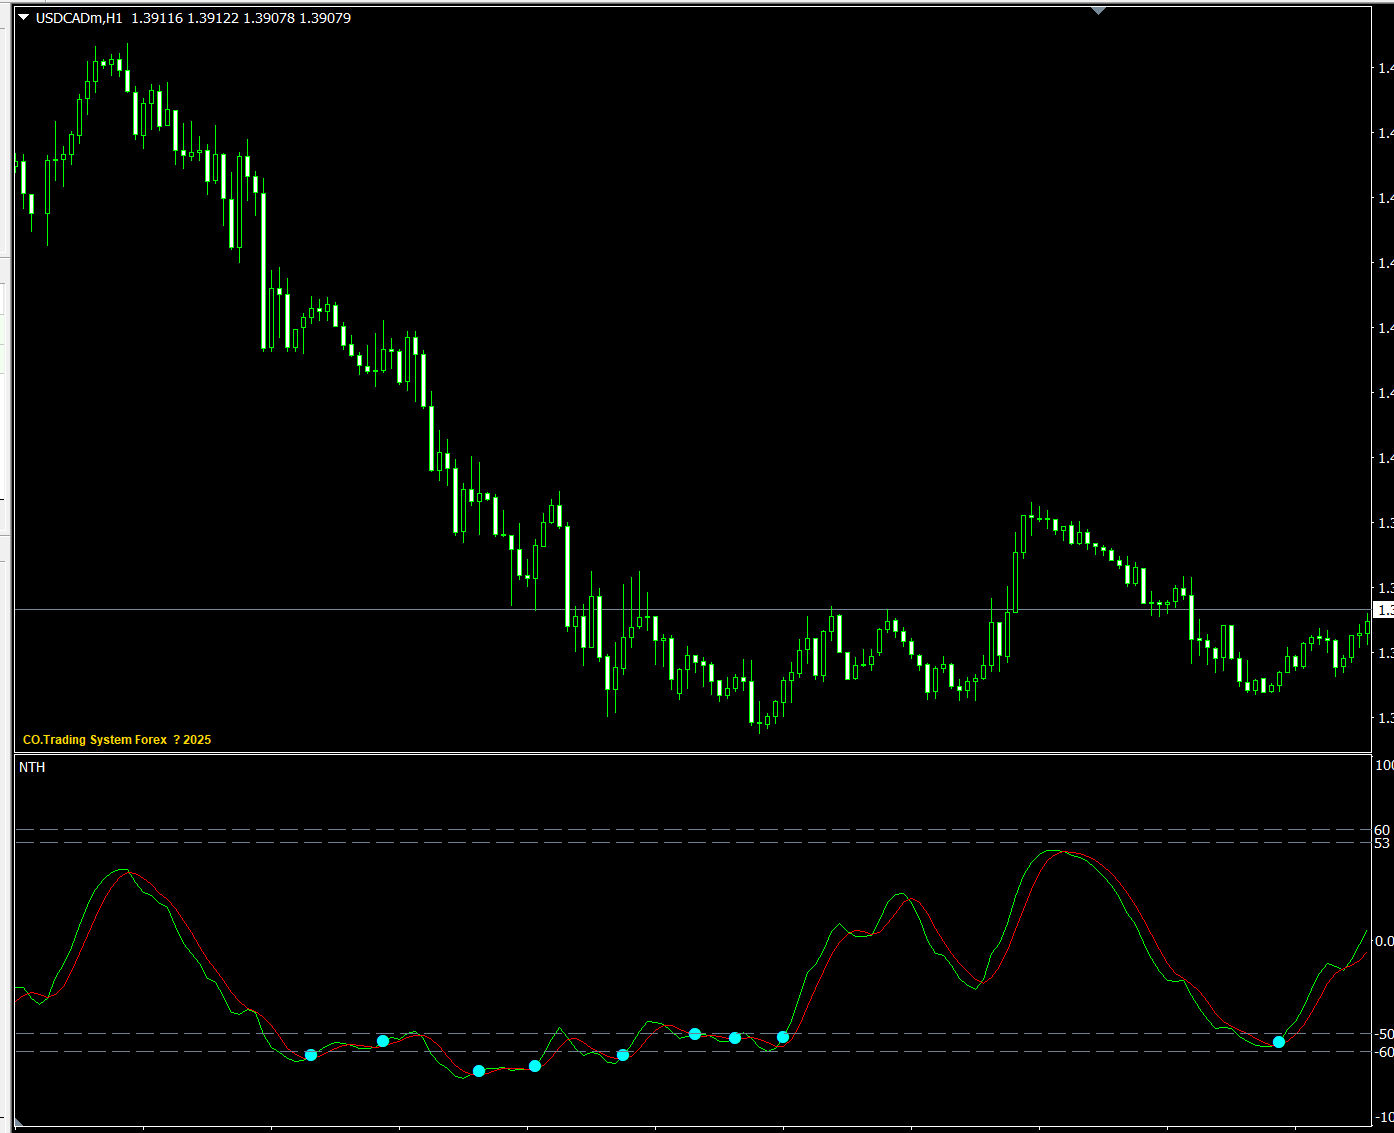Click the -60 level label on indicator scale

coord(1383,1052)
